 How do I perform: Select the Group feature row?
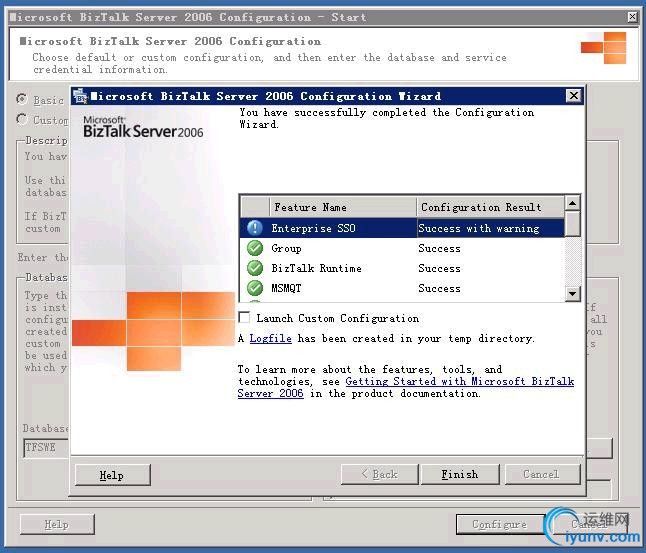click(x=402, y=248)
